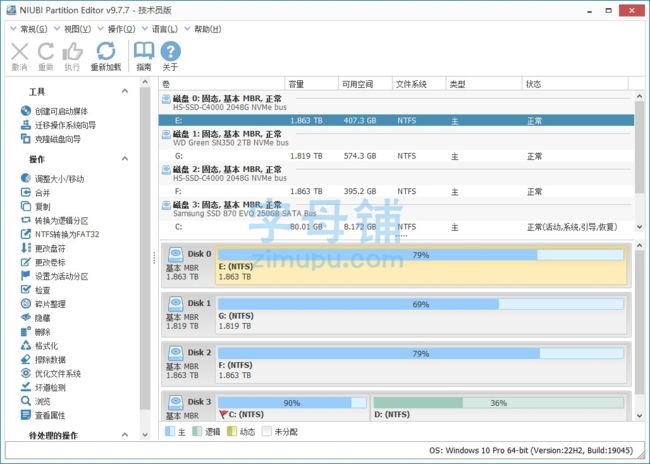This screenshot has height=464, width=650.
Task: Choose 浏览 (explore) operation
Action: [35, 401]
